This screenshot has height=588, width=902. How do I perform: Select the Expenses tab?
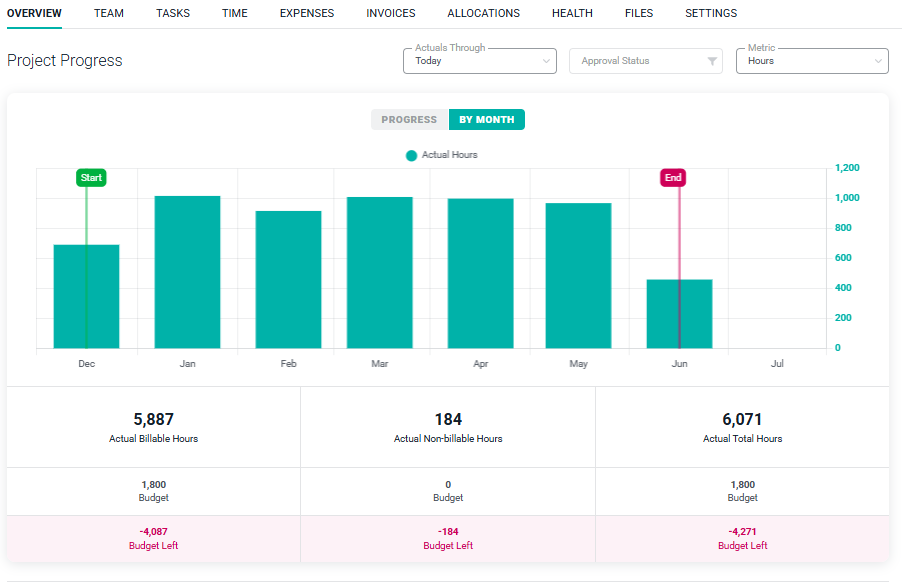point(307,13)
